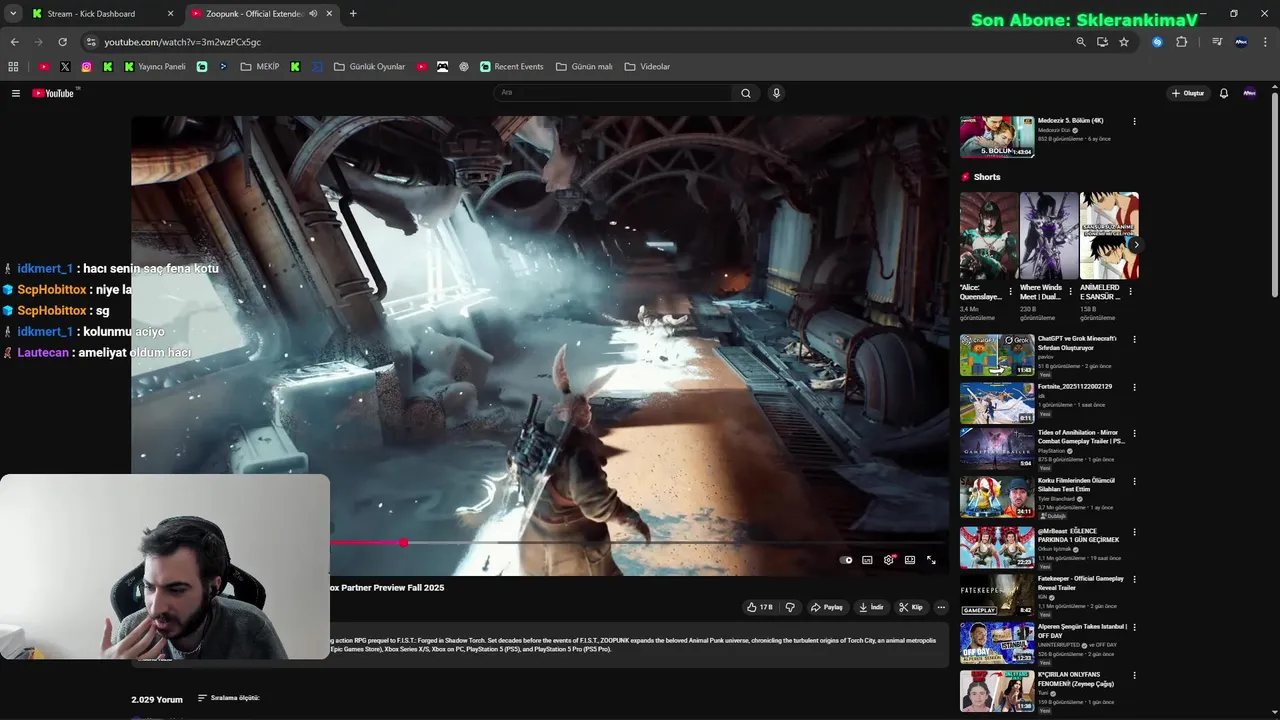Open more actions ellipsis beside Klip
The width and height of the screenshot is (1280, 720).
click(941, 607)
